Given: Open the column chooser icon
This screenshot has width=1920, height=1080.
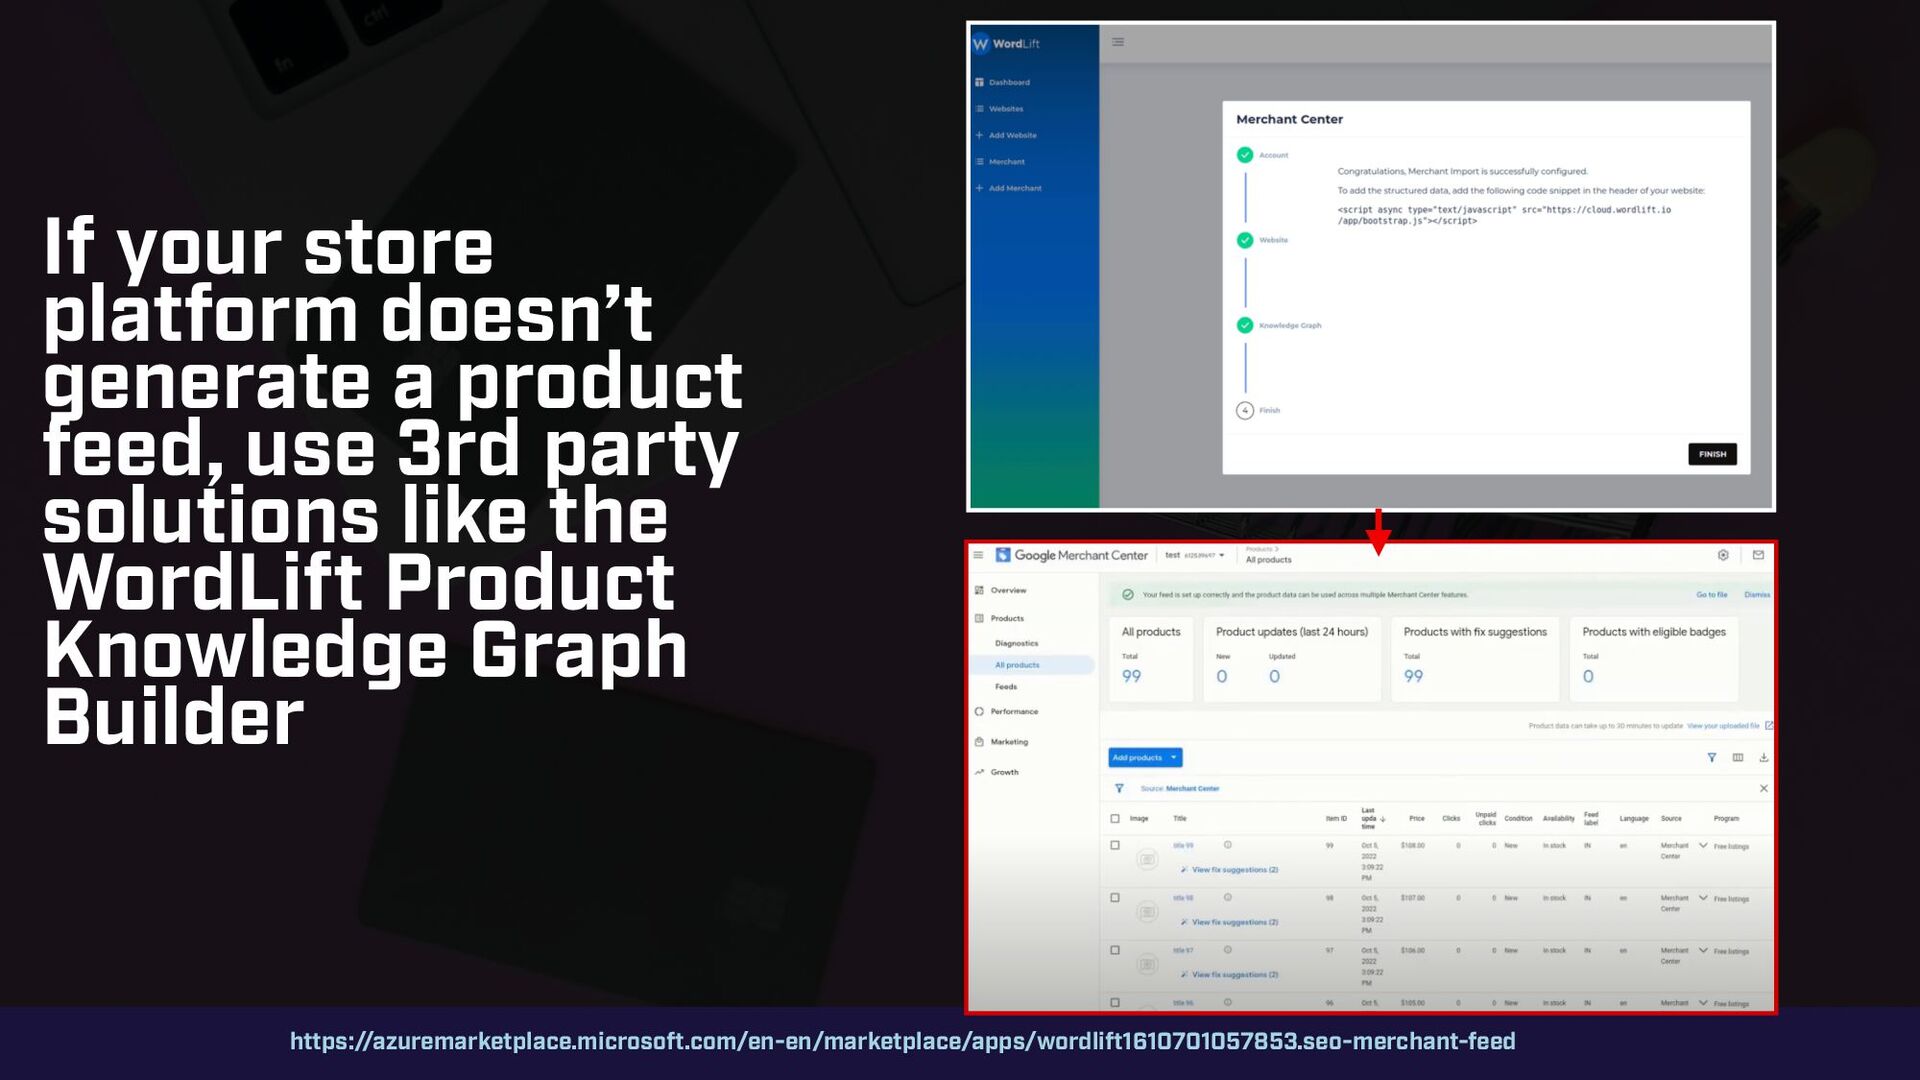Looking at the screenshot, I should pyautogui.click(x=1738, y=758).
